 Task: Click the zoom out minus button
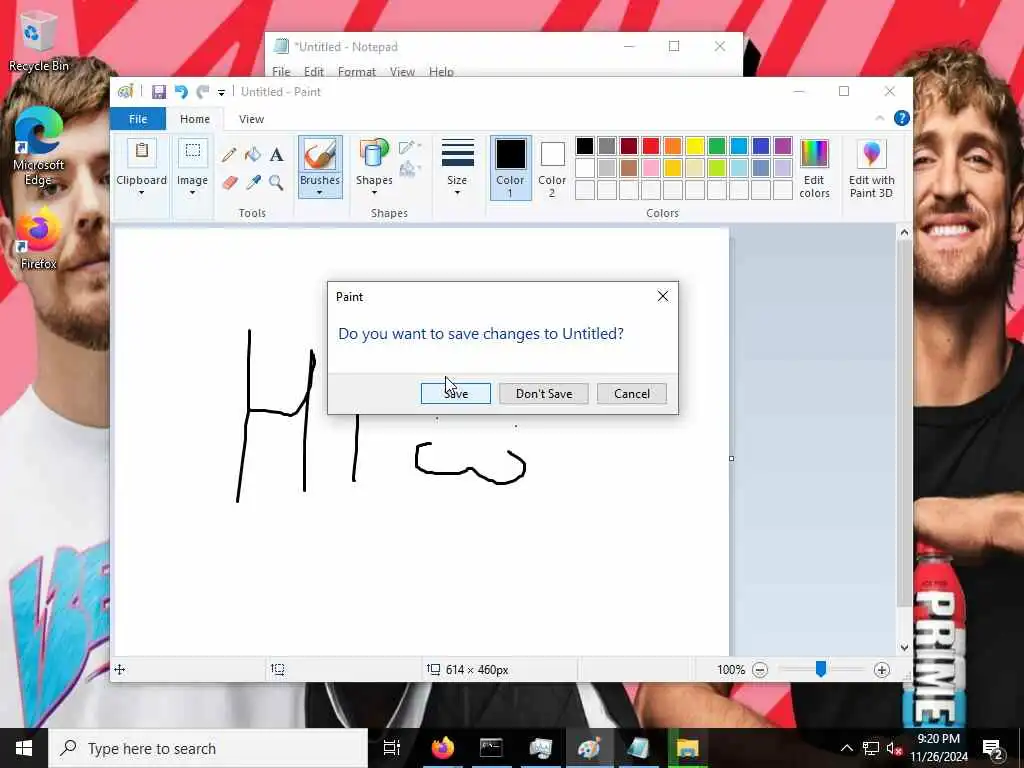point(760,669)
